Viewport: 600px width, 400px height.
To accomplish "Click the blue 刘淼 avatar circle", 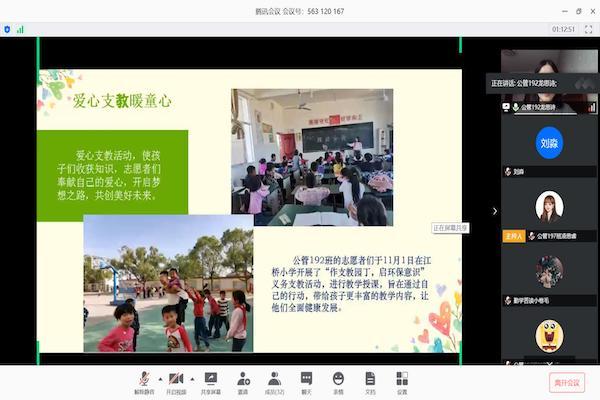I will pos(549,143).
